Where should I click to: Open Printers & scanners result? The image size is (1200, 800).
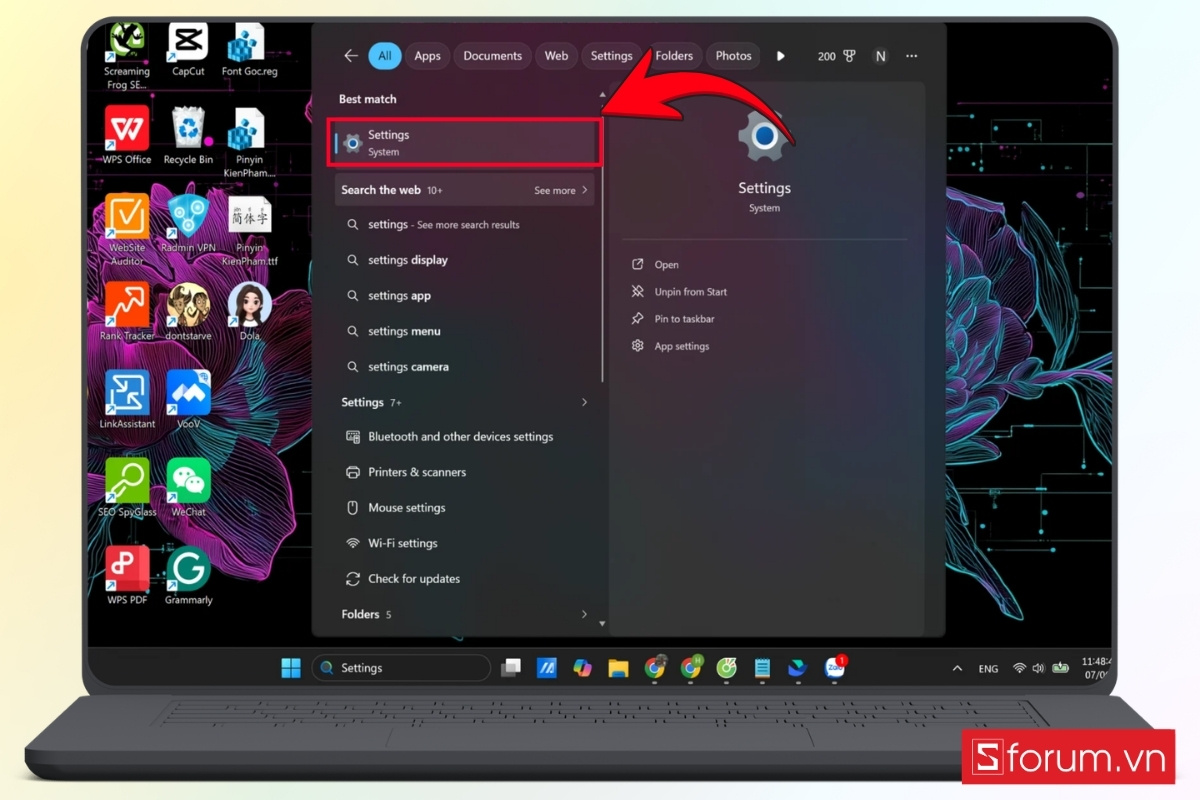[467, 472]
